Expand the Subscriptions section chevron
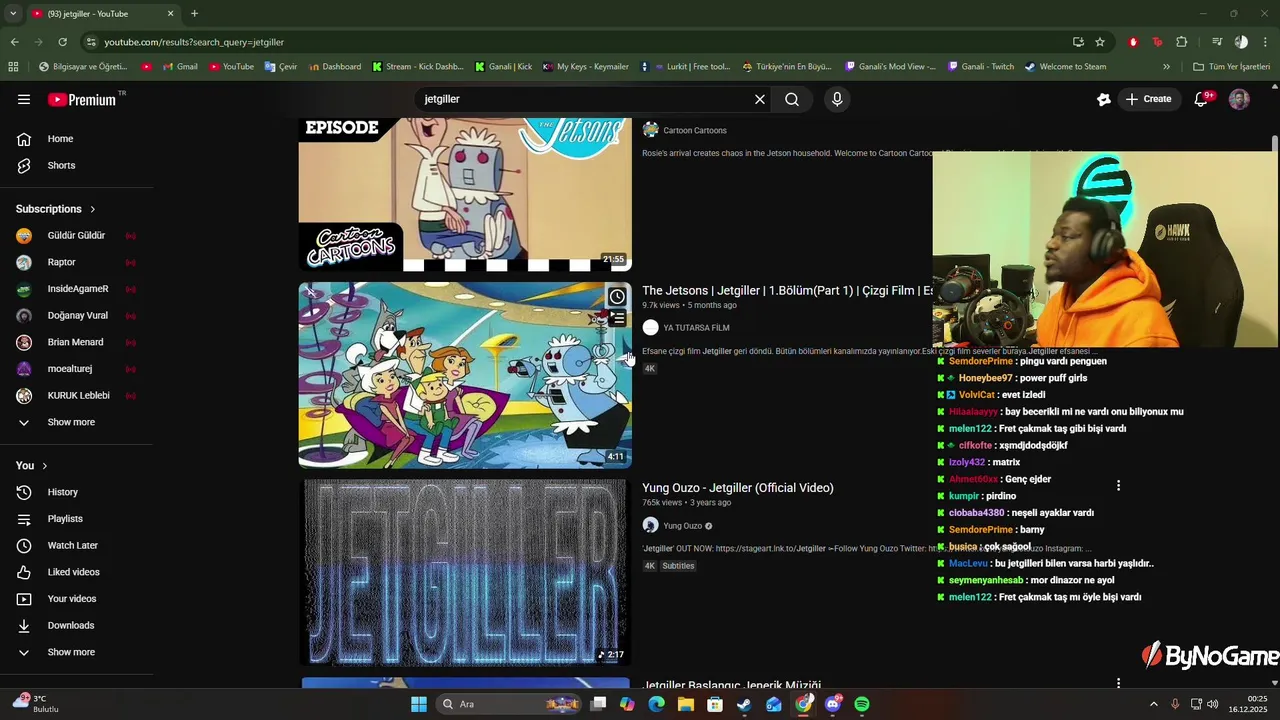The height and width of the screenshot is (720, 1280). pos(93,209)
